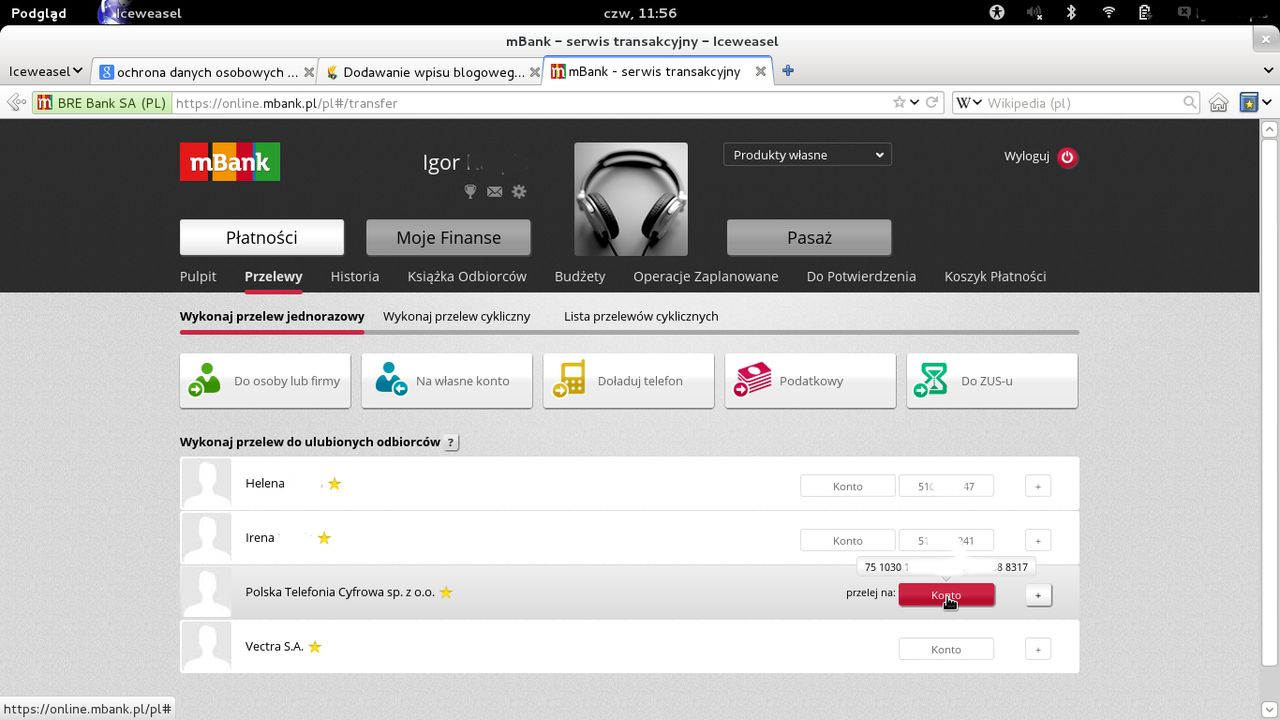Open the envelope messages icon
Image resolution: width=1280 pixels, height=720 pixels.
[494, 191]
